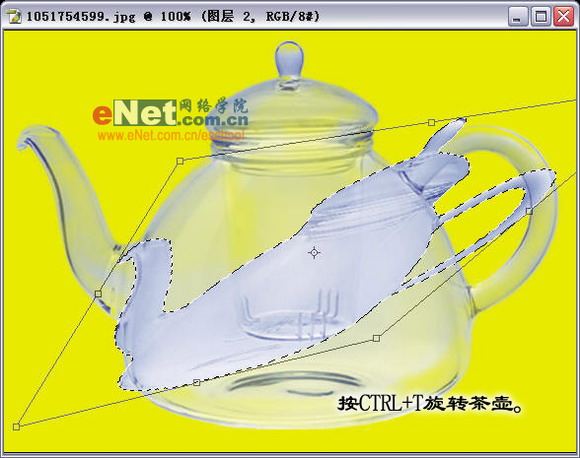Click the CTRL+T instruction caption text
Viewport: 580px width, 458px height.
tap(430, 404)
